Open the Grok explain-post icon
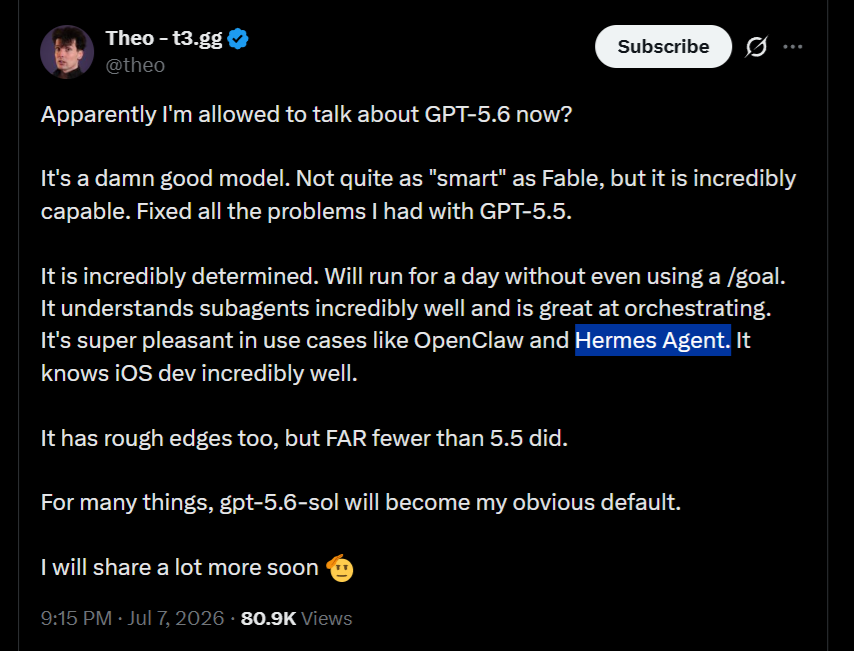Image resolution: width=854 pixels, height=651 pixels. coord(757,47)
